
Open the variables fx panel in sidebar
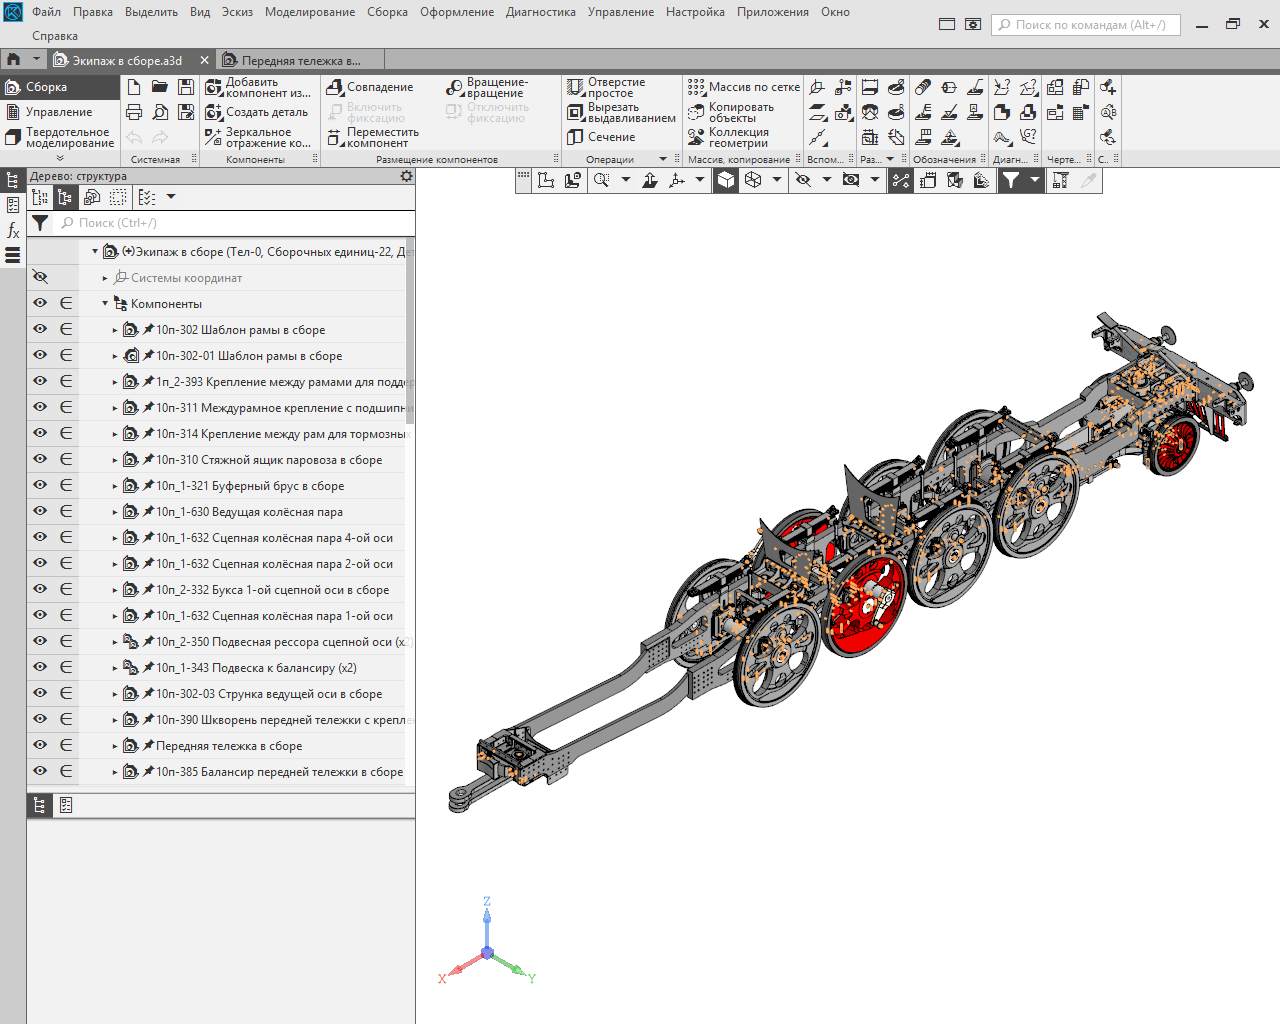(x=13, y=230)
